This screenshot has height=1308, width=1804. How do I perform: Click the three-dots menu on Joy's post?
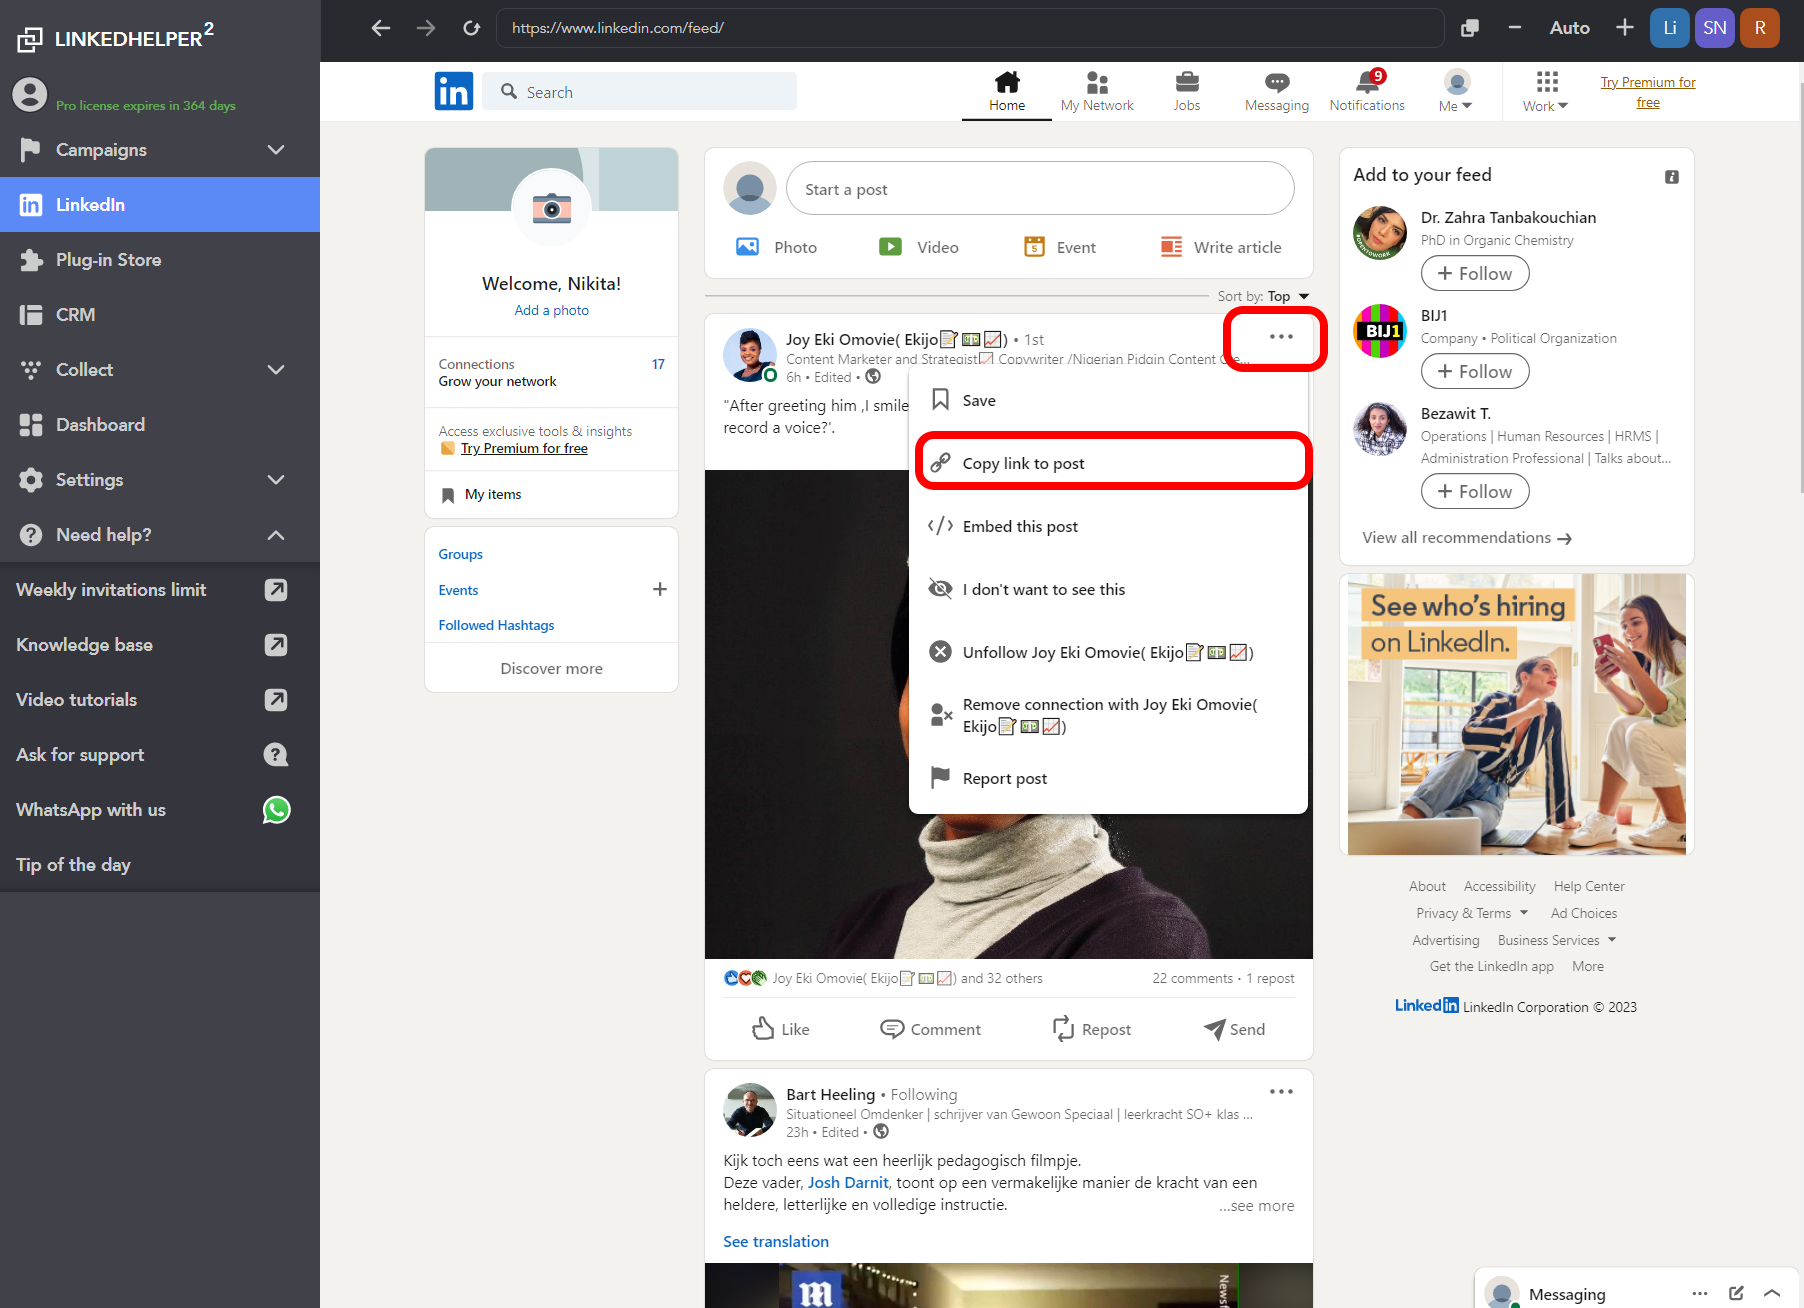coord(1280,337)
